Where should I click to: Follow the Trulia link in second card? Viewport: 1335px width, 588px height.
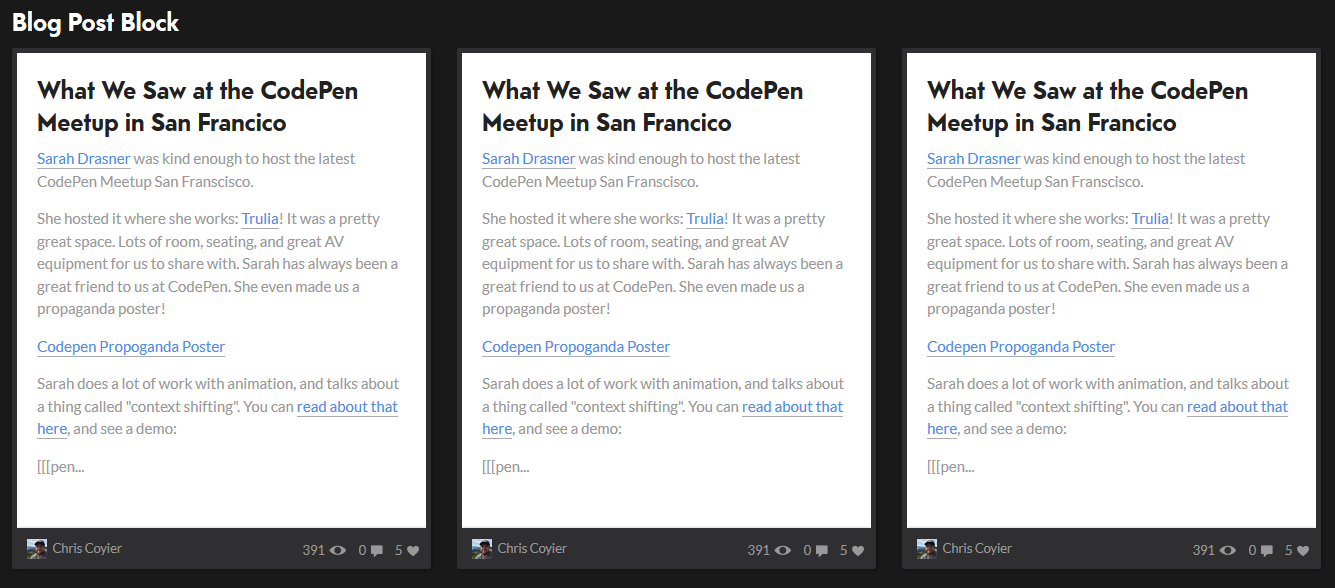point(706,219)
